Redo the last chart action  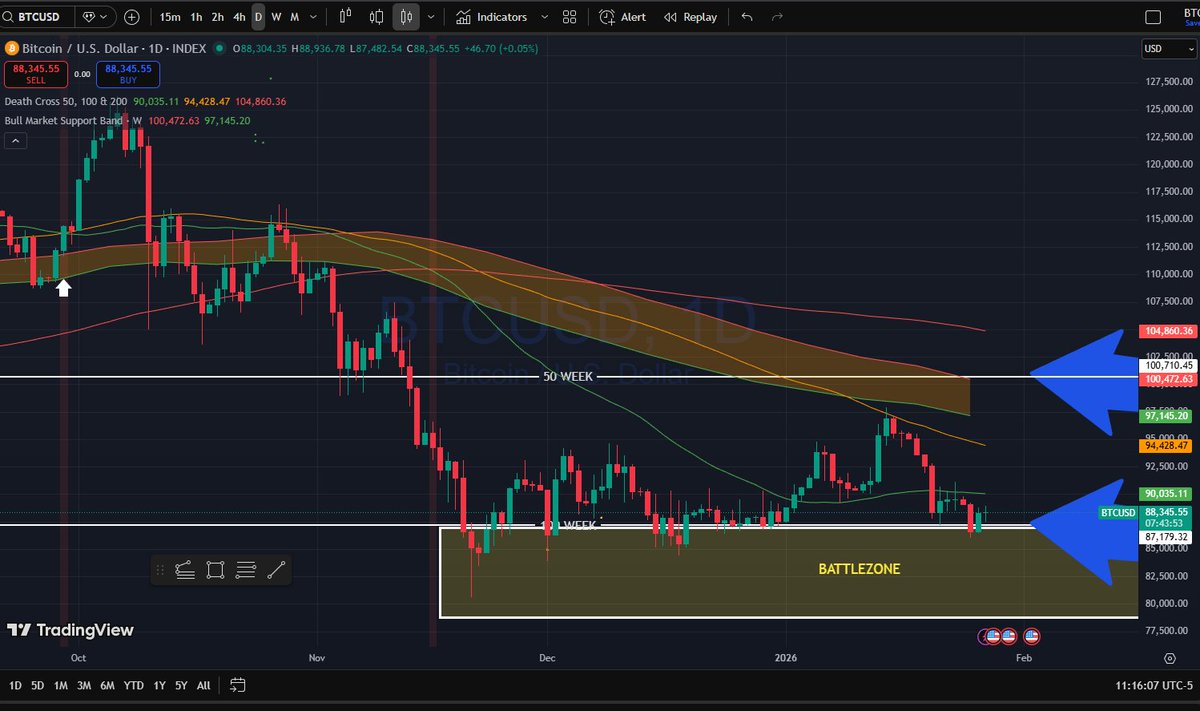pos(777,17)
